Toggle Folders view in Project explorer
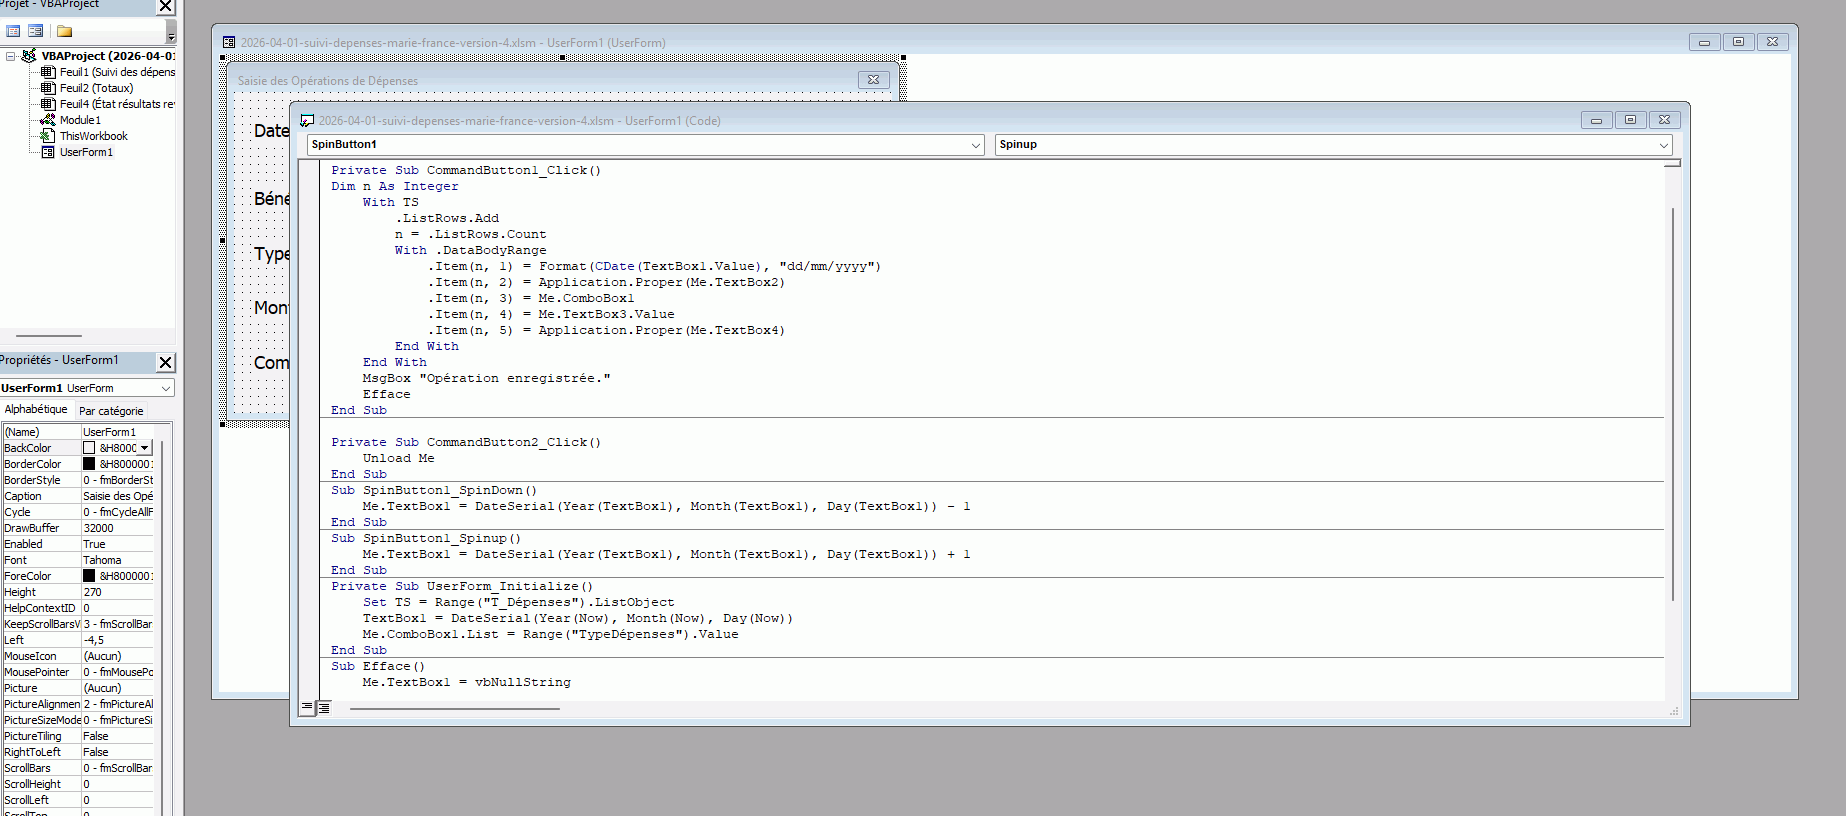This screenshot has width=1846, height=816. click(x=64, y=31)
